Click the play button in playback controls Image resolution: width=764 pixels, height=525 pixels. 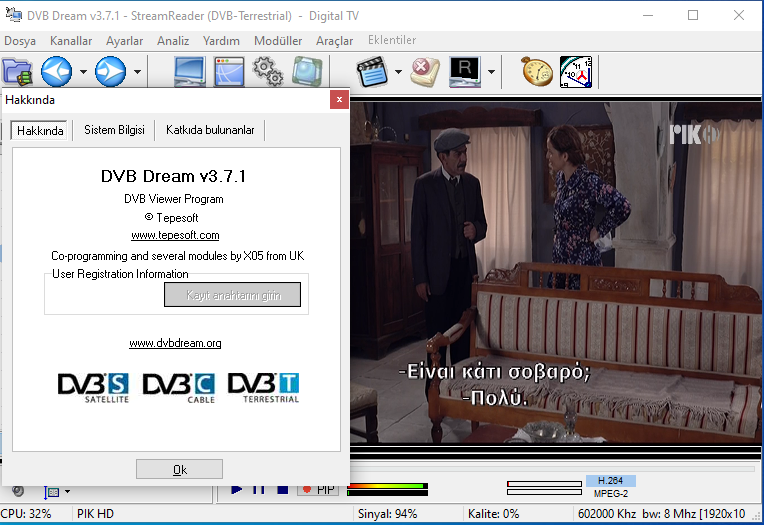pyautogui.click(x=236, y=489)
